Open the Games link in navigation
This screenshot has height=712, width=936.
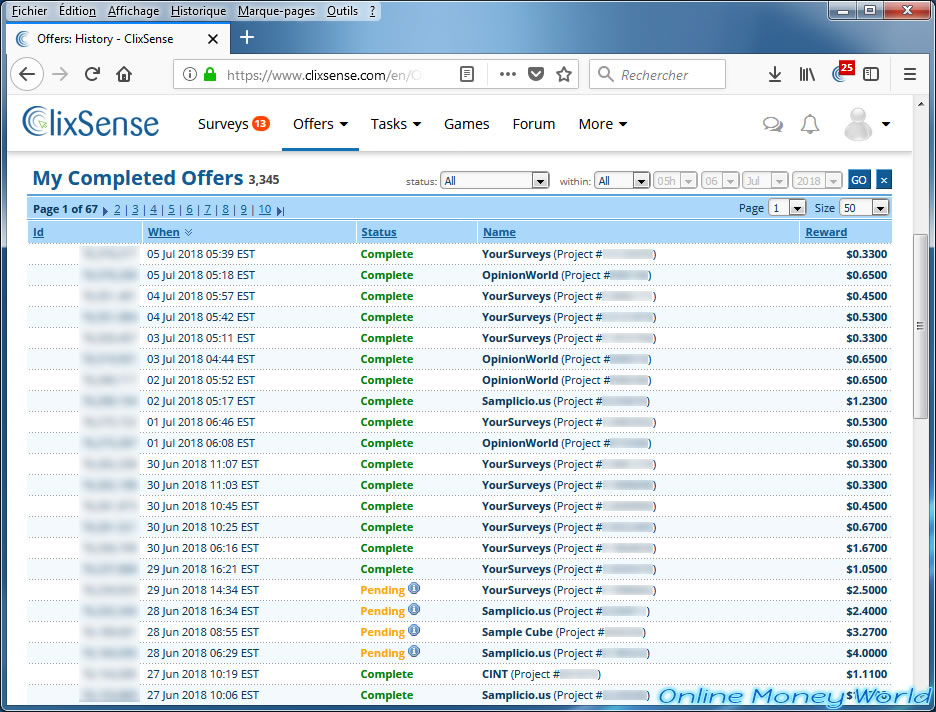[466, 124]
